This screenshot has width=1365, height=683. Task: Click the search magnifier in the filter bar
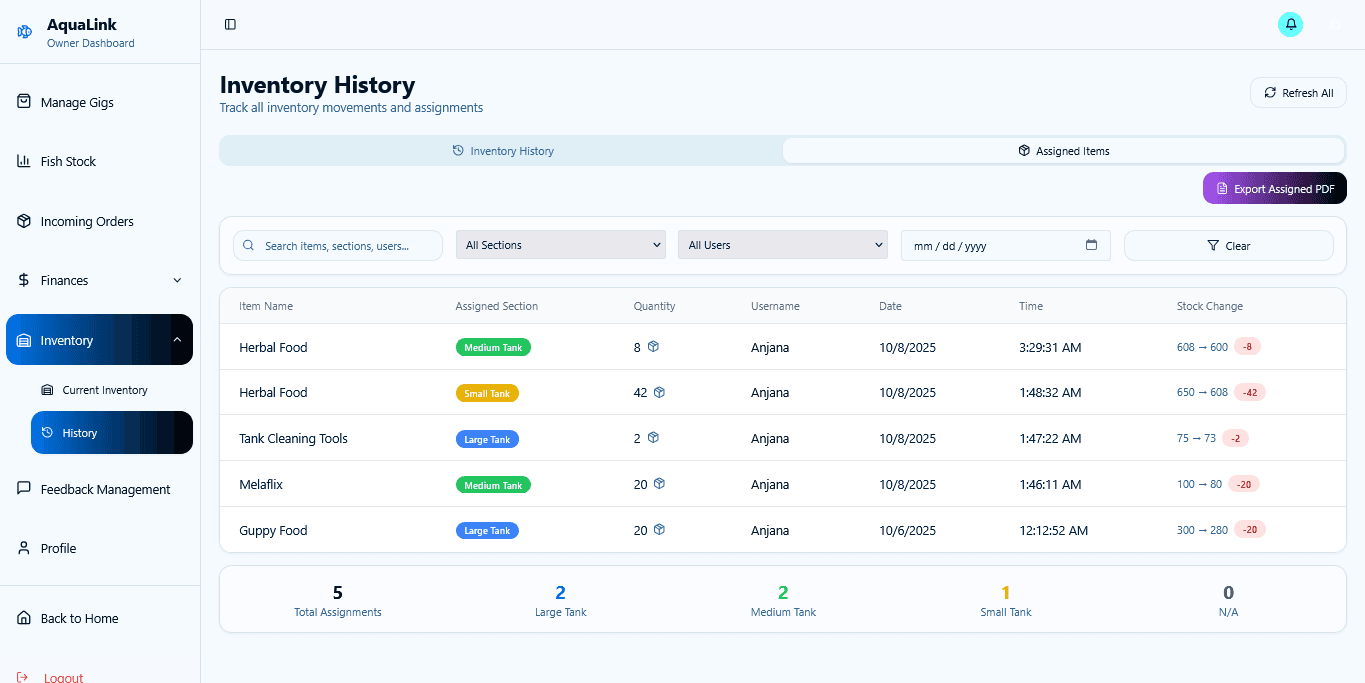click(x=248, y=244)
